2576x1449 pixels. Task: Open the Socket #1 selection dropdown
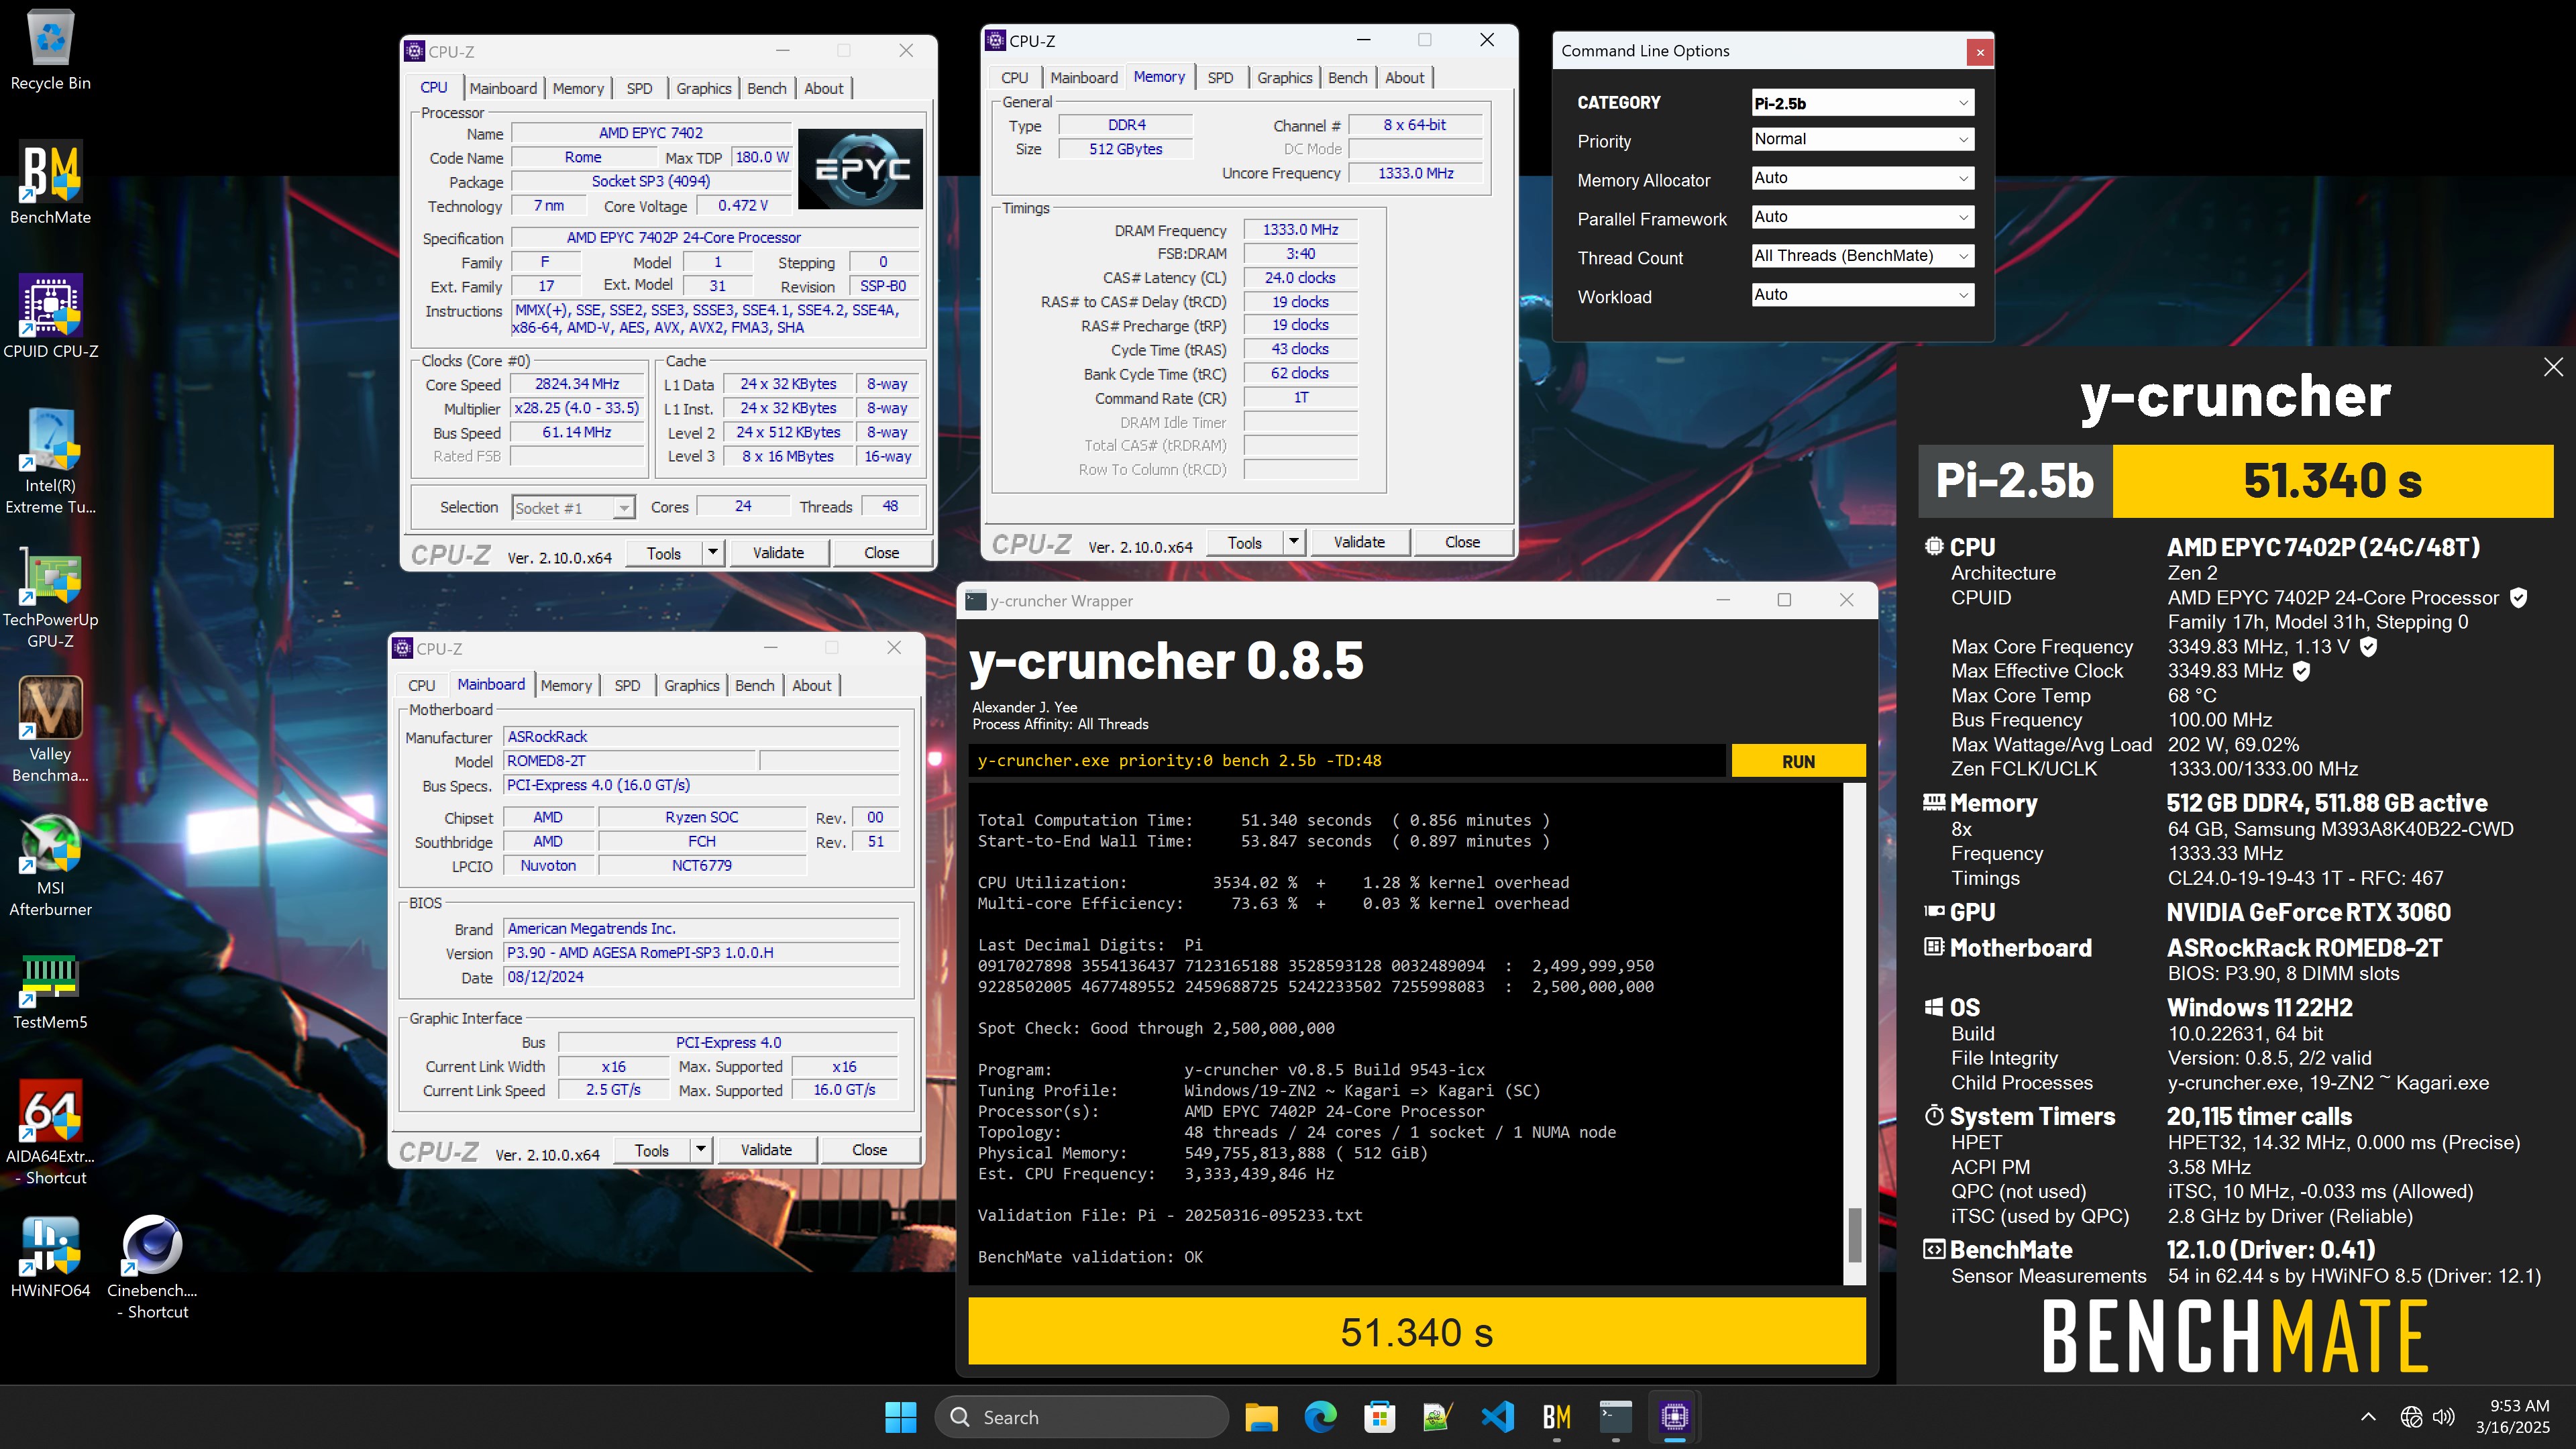point(573,508)
